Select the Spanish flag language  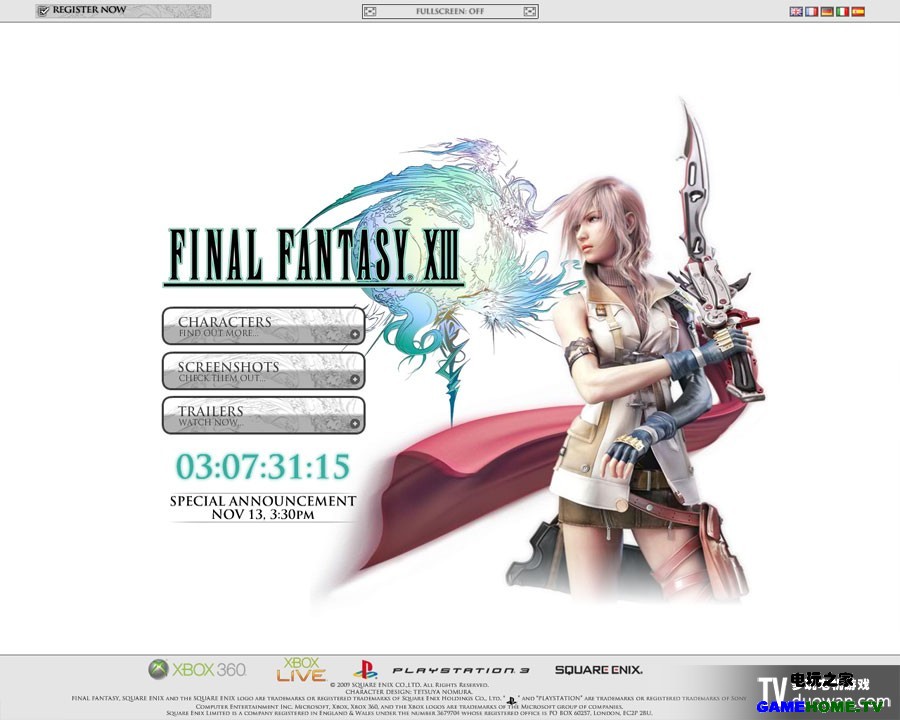pyautogui.click(x=858, y=11)
